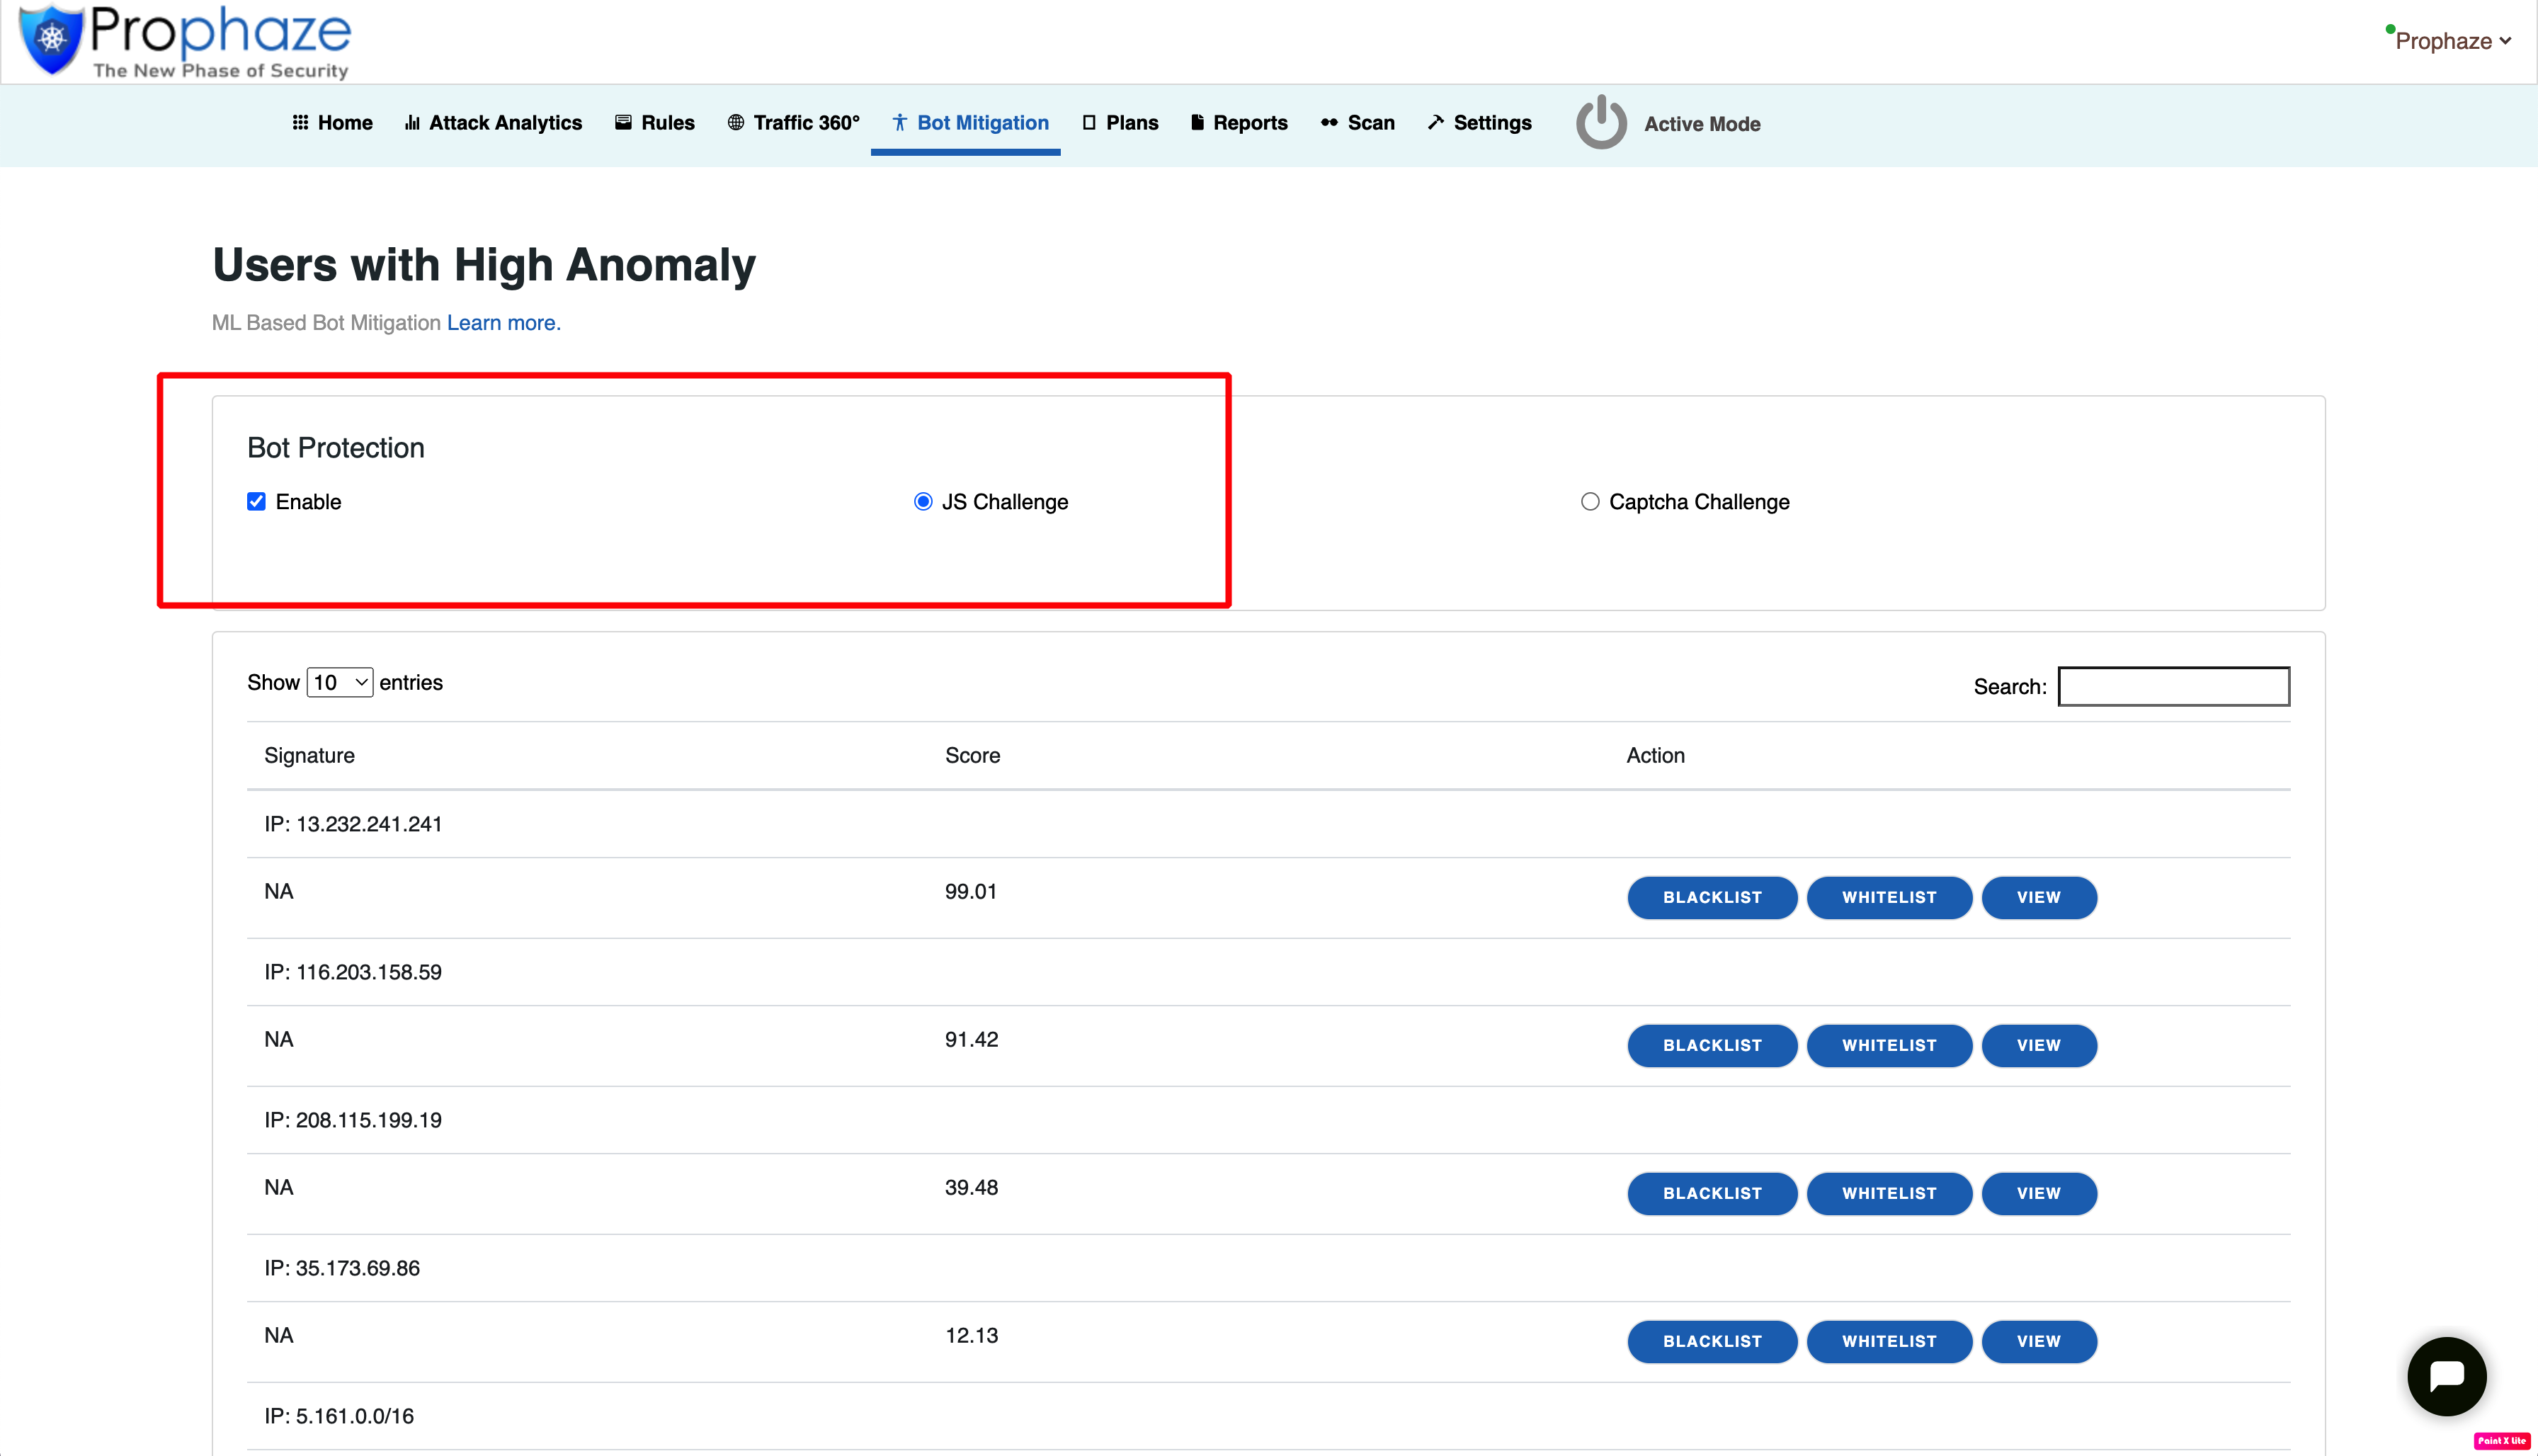Click the Scan menu icon
The image size is (2538, 1456).
click(x=1329, y=122)
